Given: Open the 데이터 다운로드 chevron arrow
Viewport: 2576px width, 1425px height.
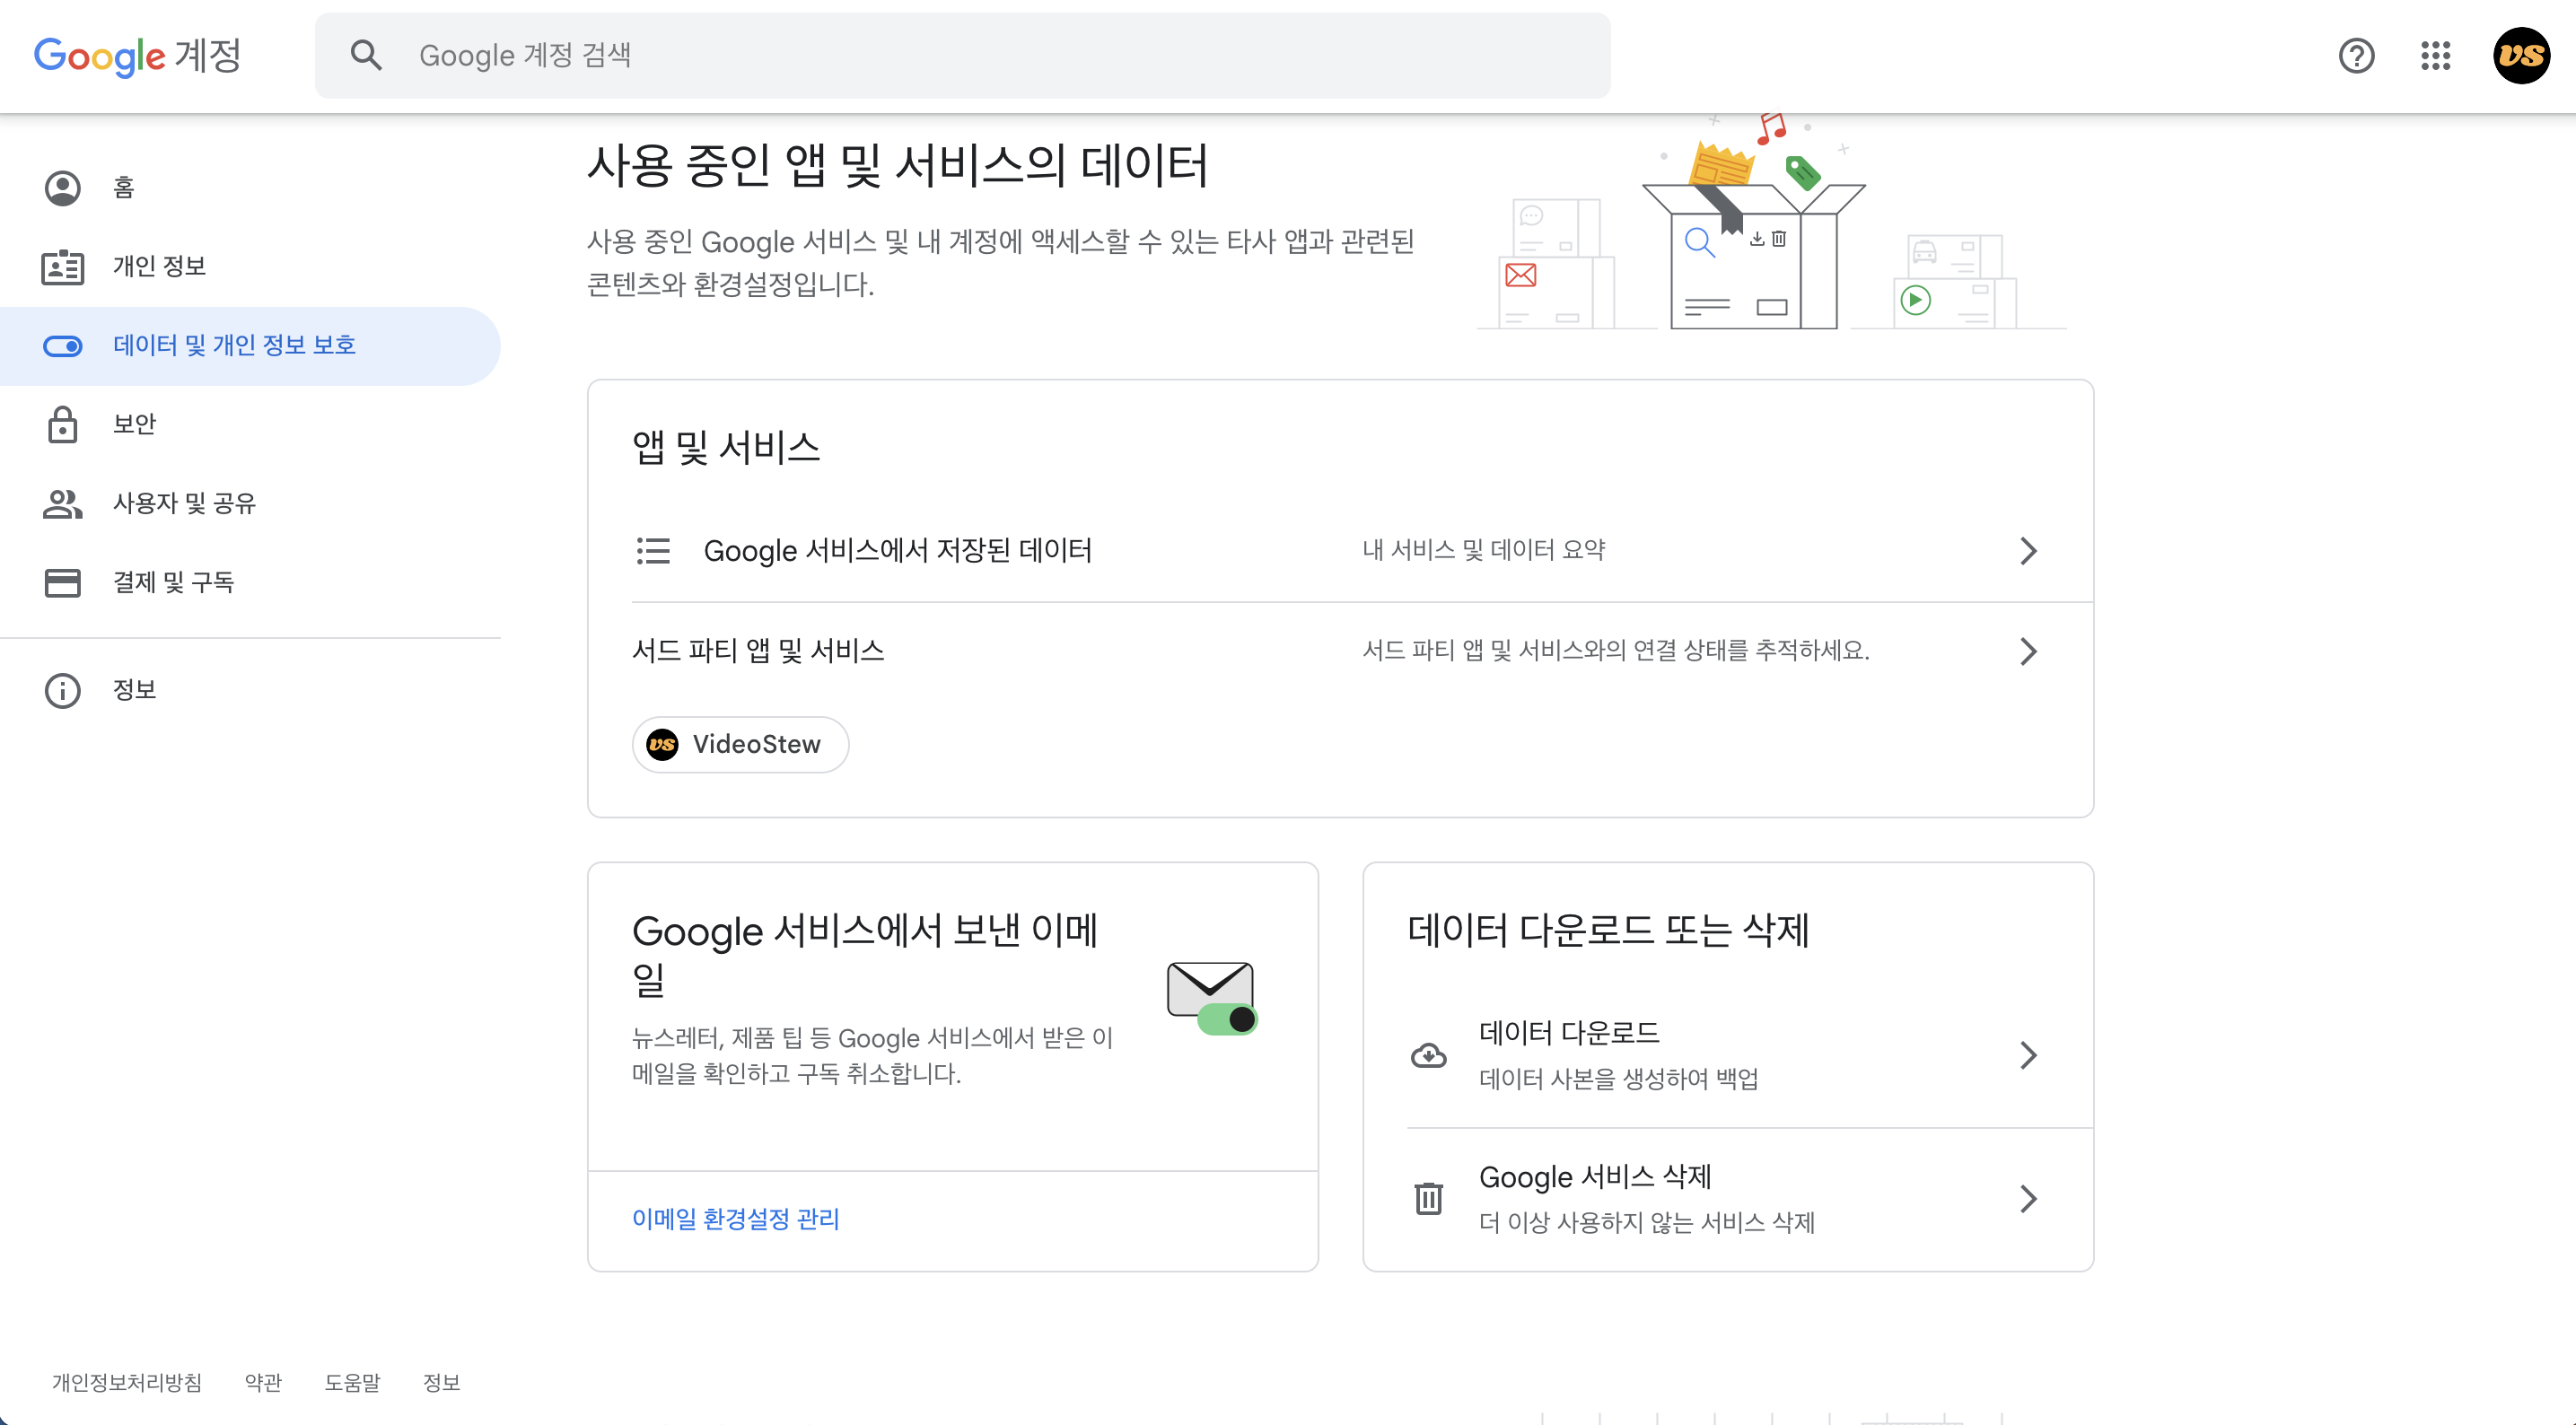Looking at the screenshot, I should (x=2027, y=1054).
